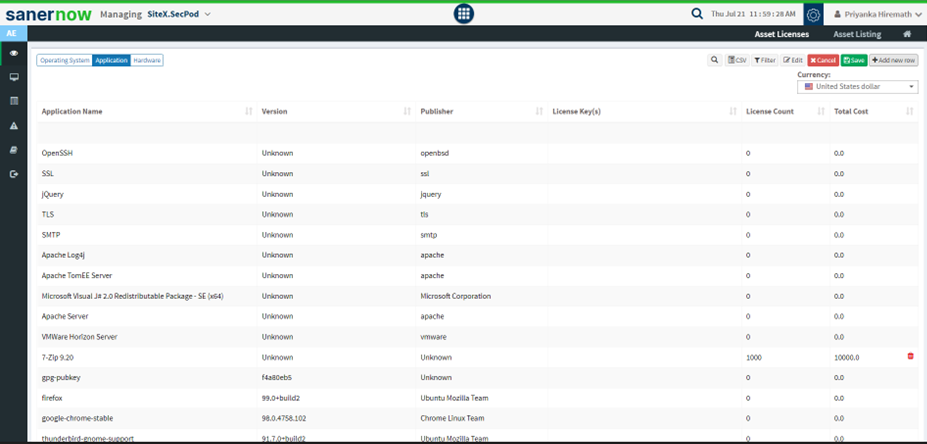The height and width of the screenshot is (444, 927).
Task: Select the firefox application name
Action: click(x=52, y=398)
